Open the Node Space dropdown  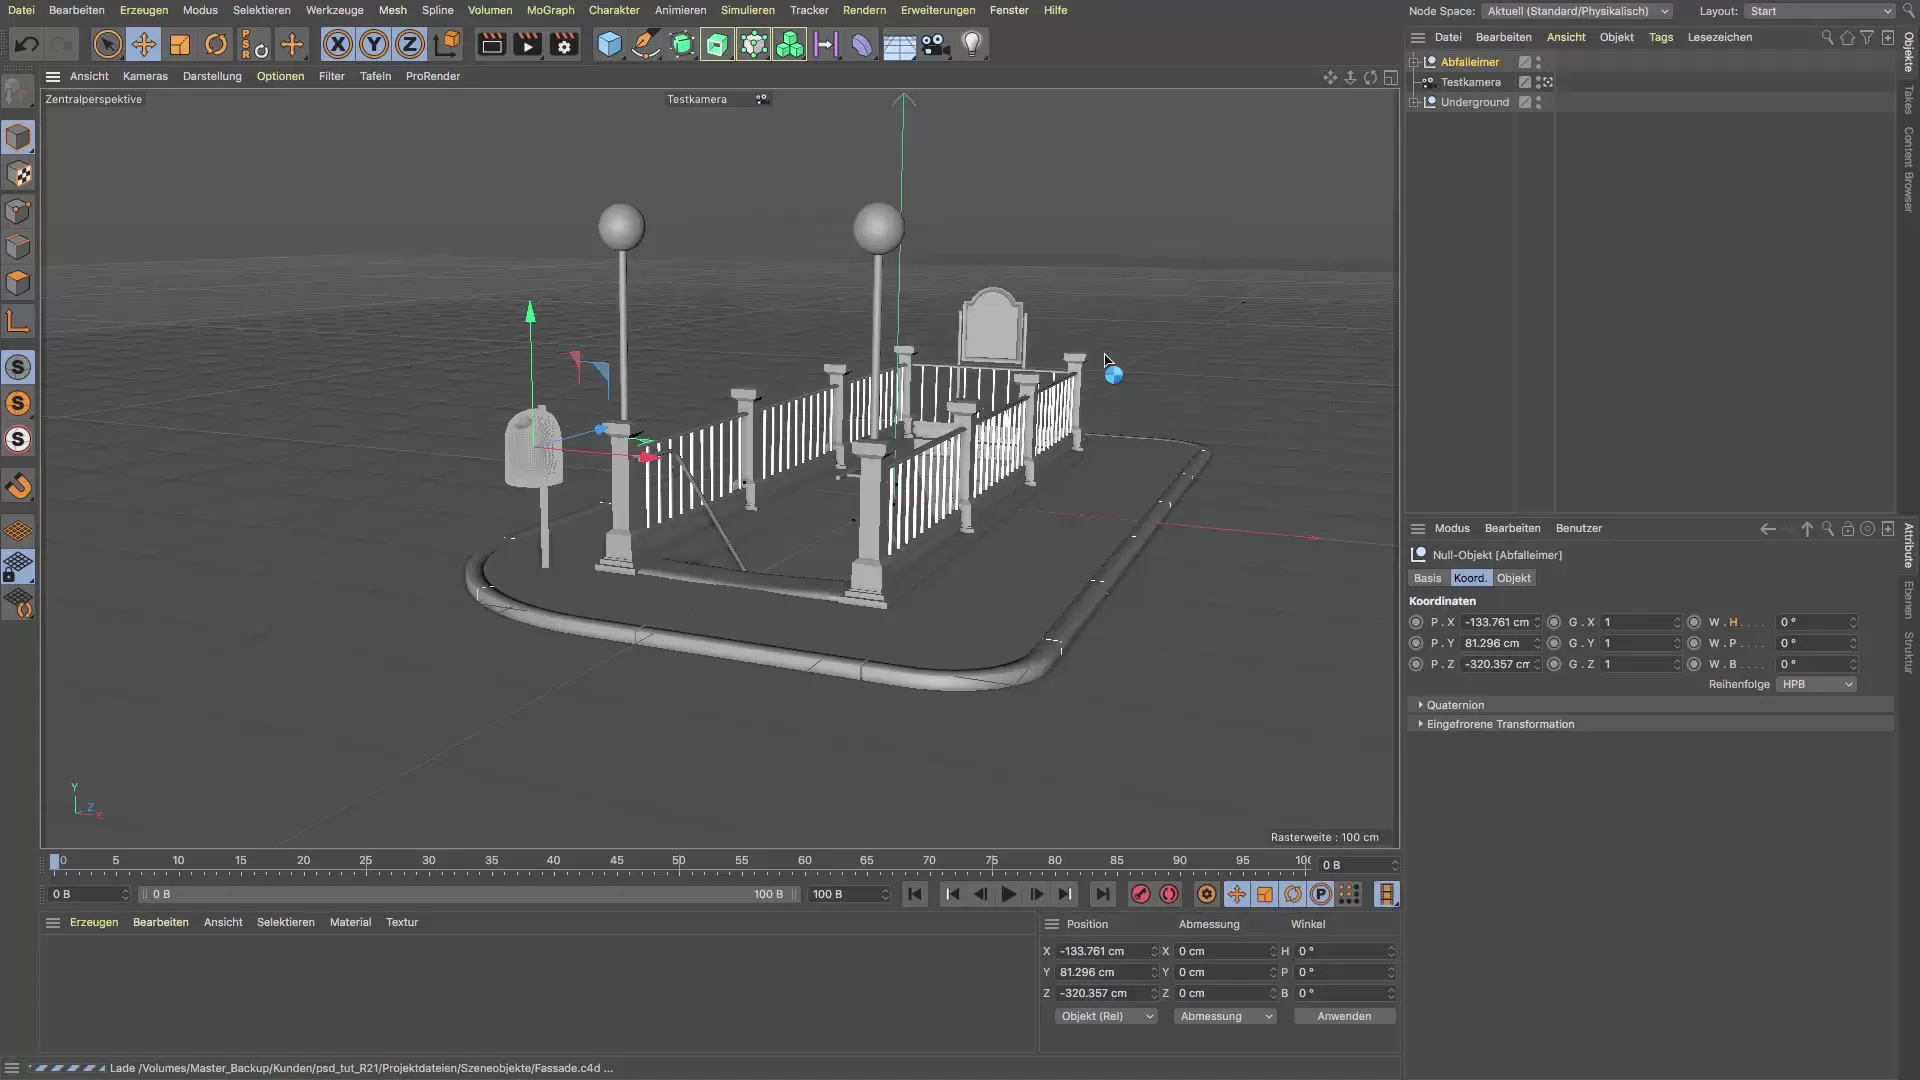[1577, 11]
